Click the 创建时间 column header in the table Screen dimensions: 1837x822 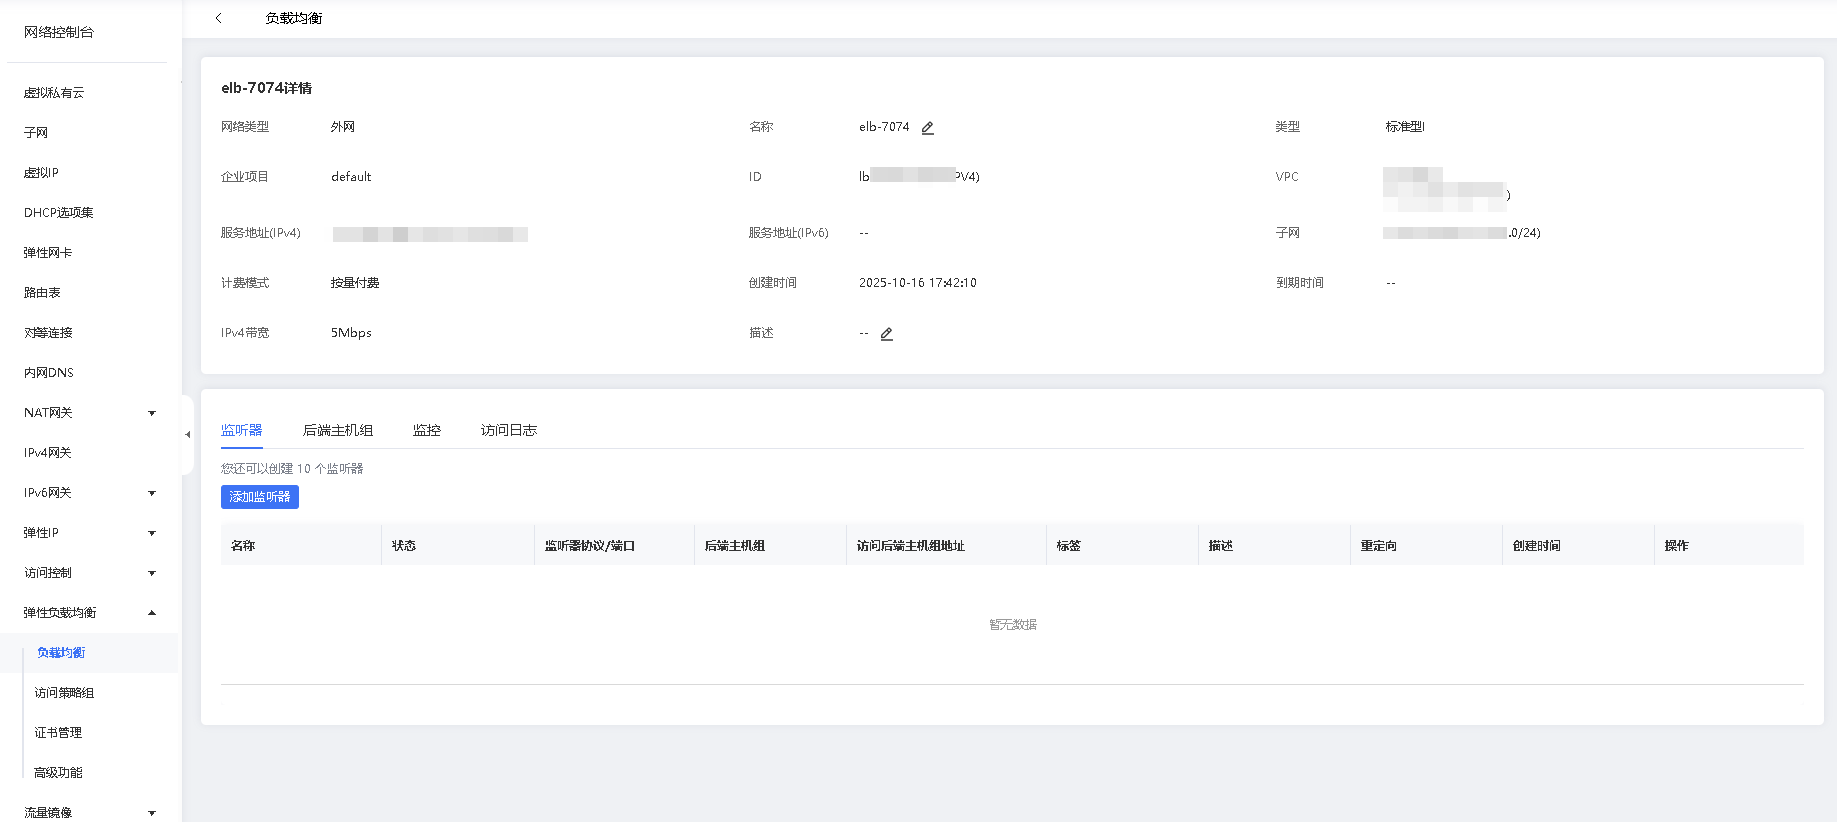[1537, 546]
